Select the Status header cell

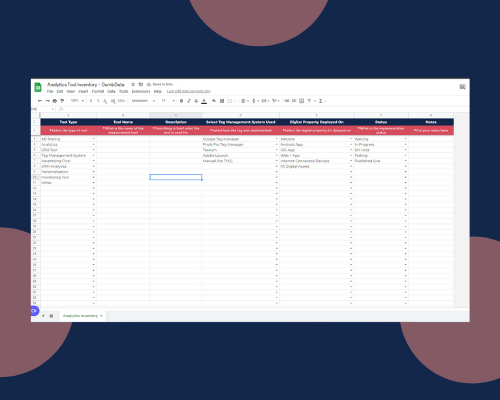[381, 122]
